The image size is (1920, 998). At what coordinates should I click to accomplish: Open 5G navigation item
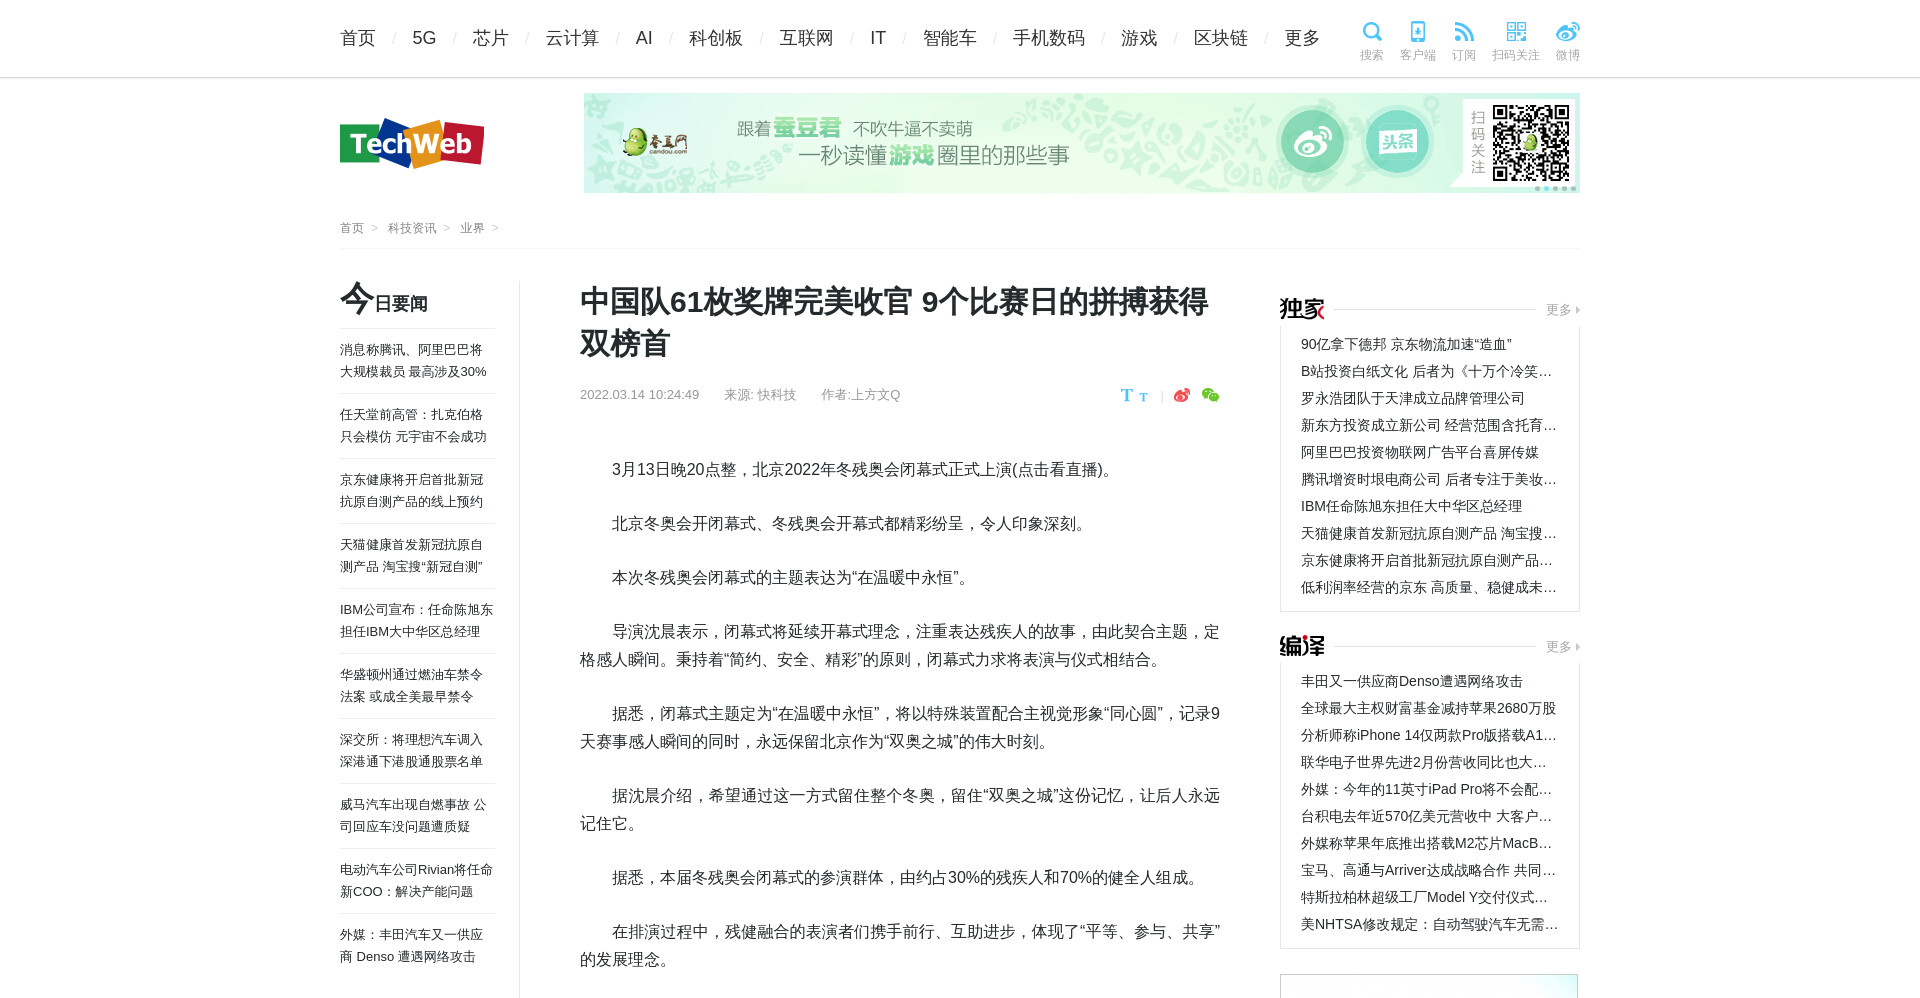click(424, 38)
